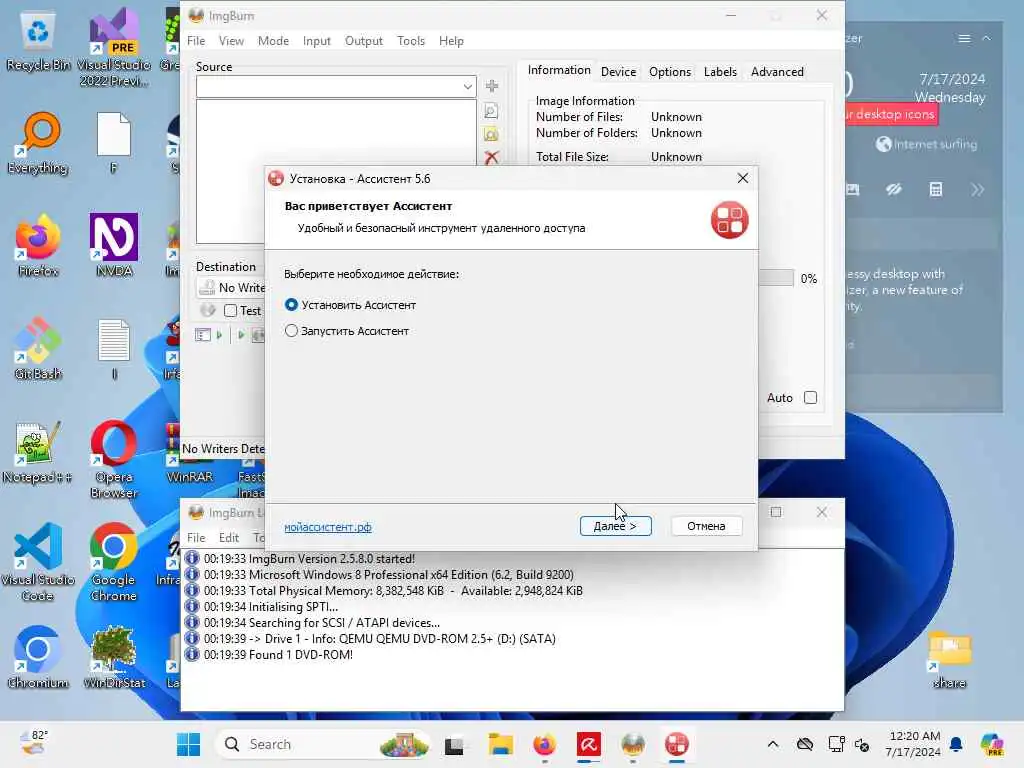This screenshot has height=768, width=1024.
Task: Switch to the Information tab in ImgBurn
Action: click(559, 71)
